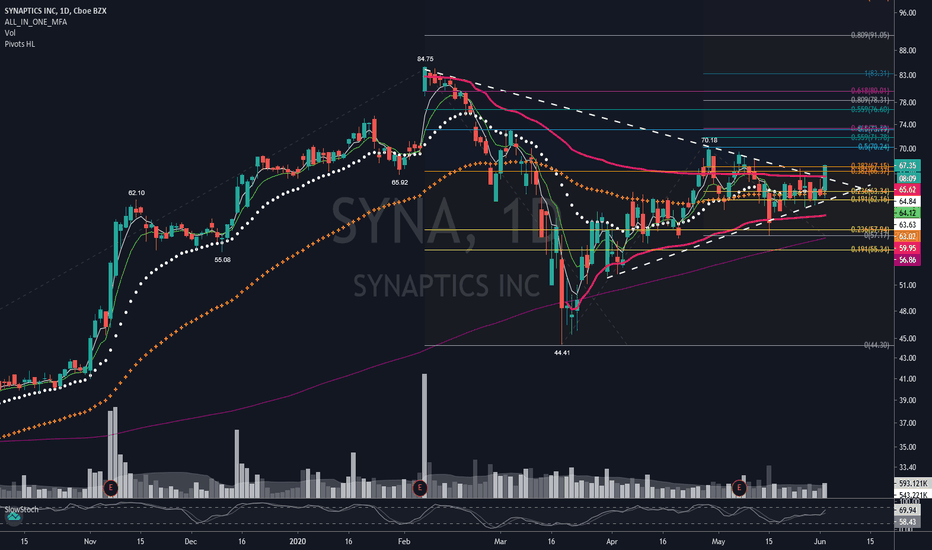Click the 69.94 SlowStoch value label

tap(907, 511)
